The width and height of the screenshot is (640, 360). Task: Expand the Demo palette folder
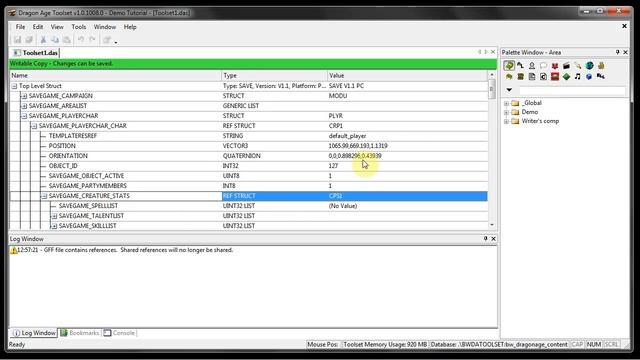point(507,112)
